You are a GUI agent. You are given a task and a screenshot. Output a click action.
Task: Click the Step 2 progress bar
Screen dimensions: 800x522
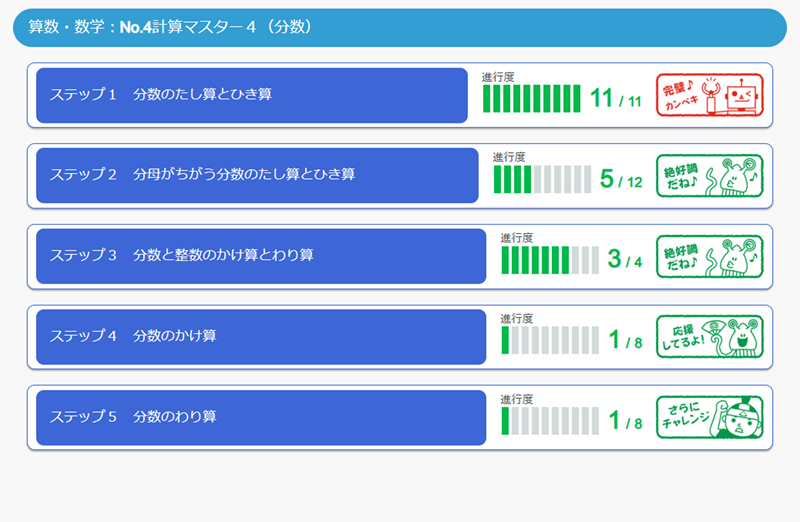point(542,179)
